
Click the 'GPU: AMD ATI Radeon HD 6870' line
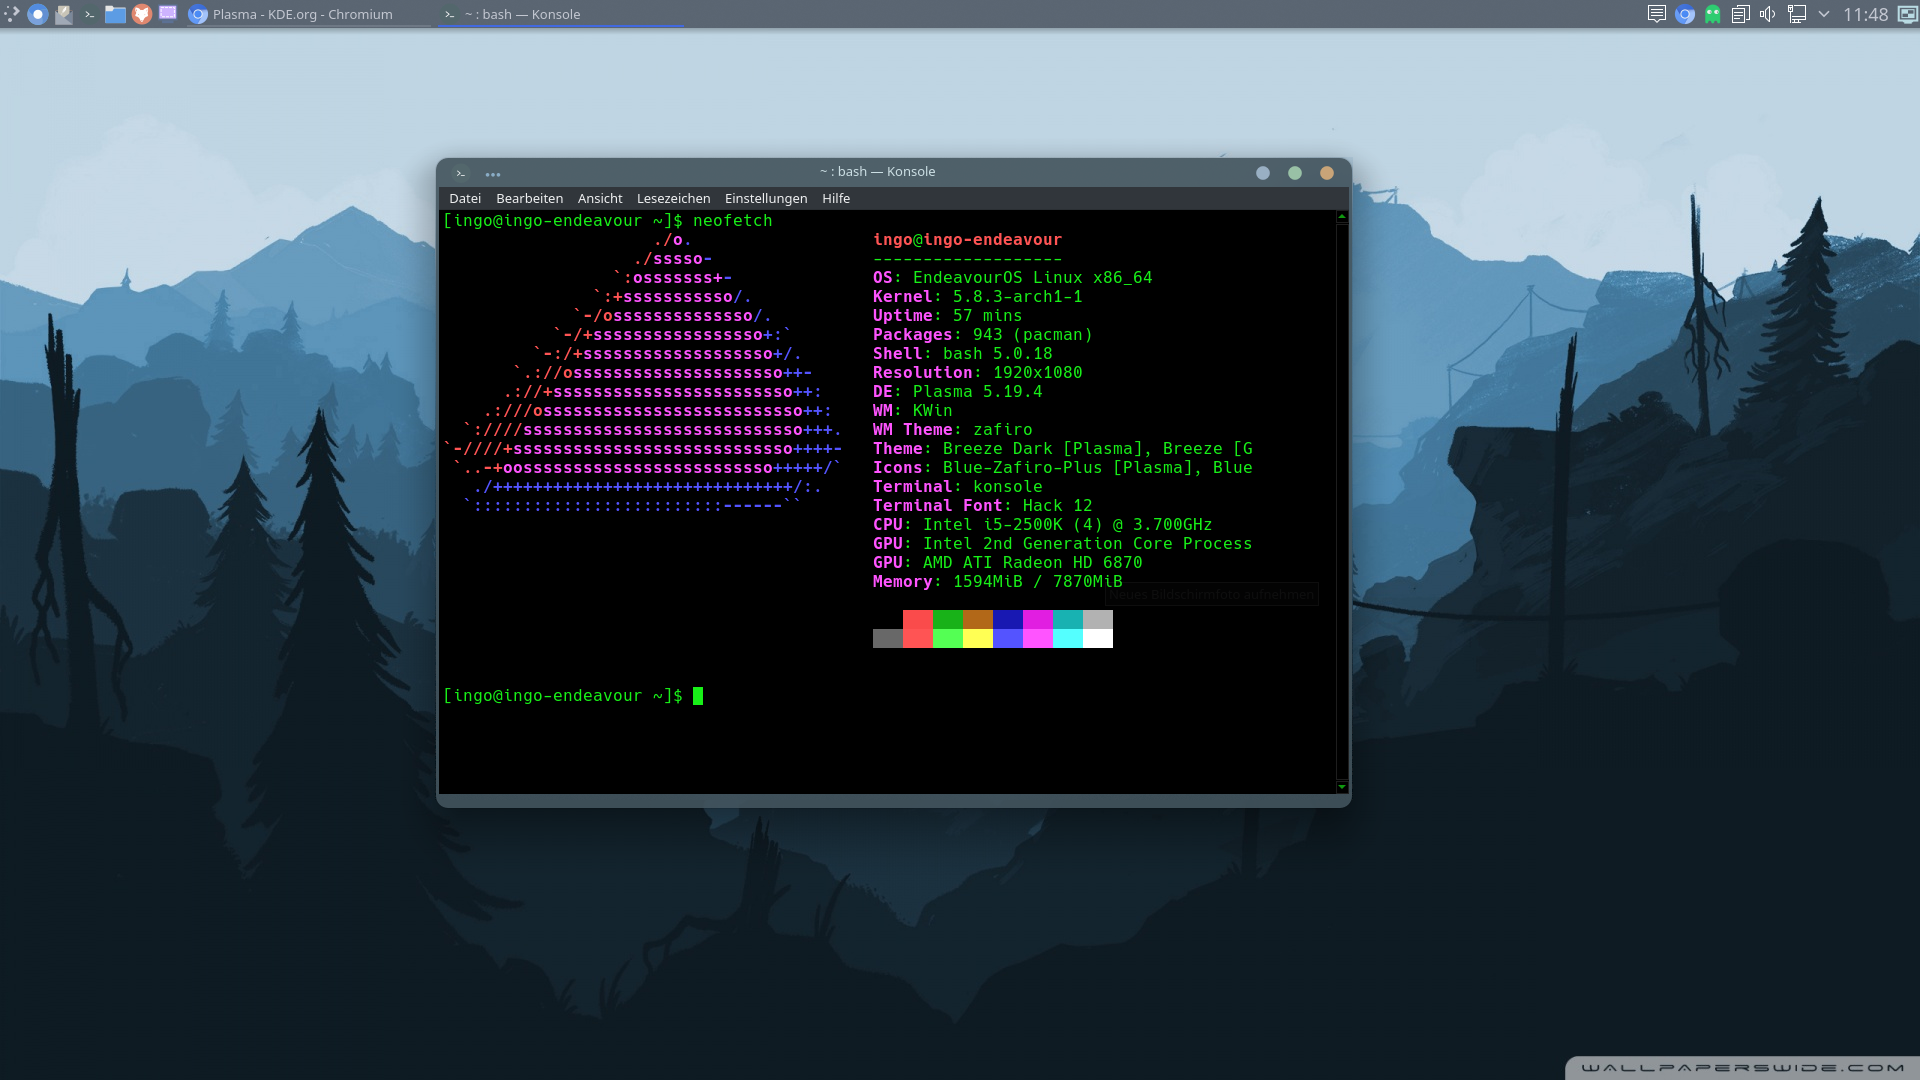1008,563
